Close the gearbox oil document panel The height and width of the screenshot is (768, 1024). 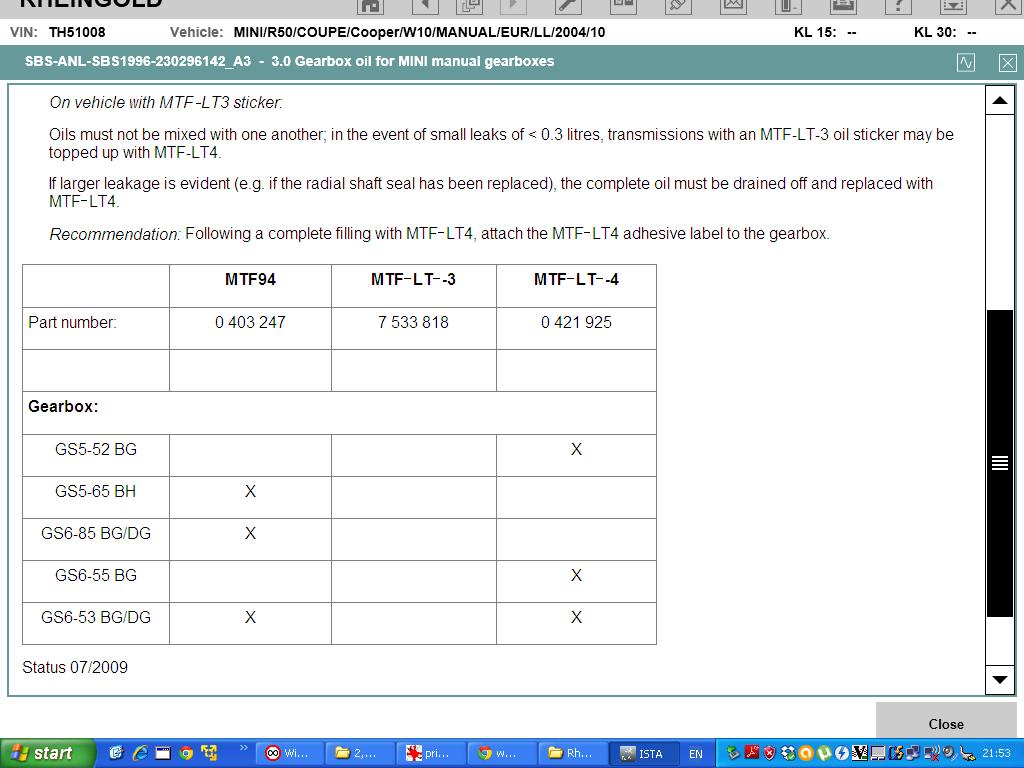pyautogui.click(x=1007, y=62)
